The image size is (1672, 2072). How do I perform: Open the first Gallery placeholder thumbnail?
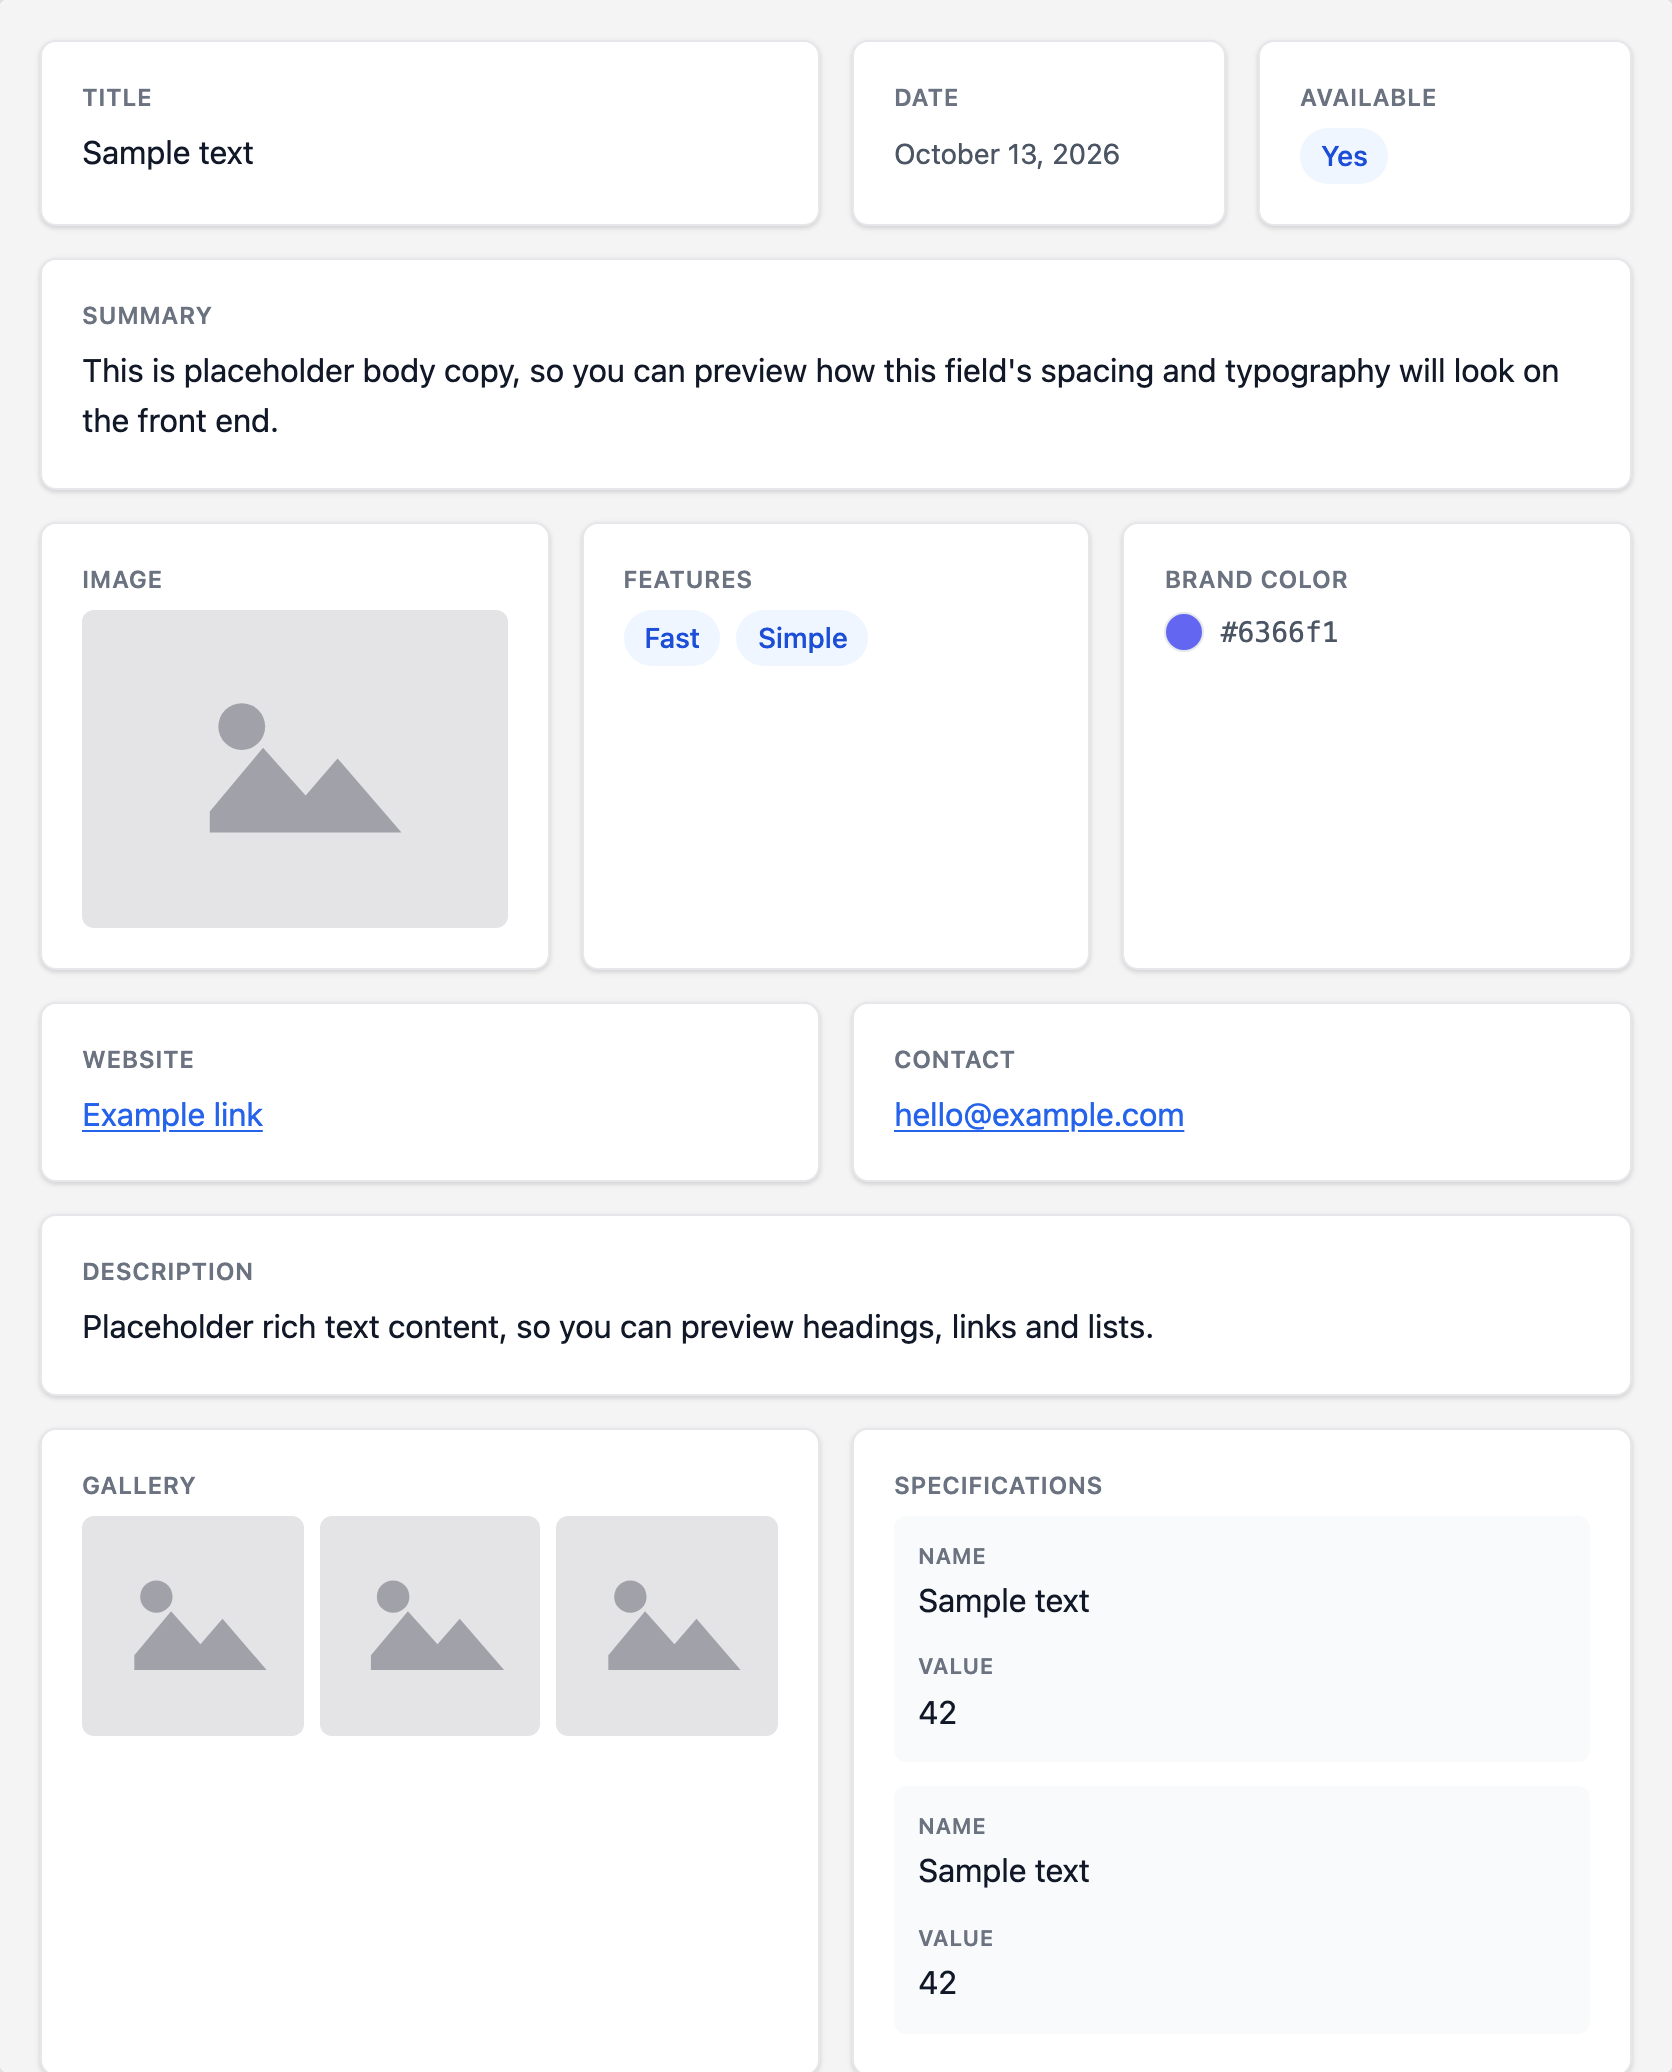pos(193,1626)
